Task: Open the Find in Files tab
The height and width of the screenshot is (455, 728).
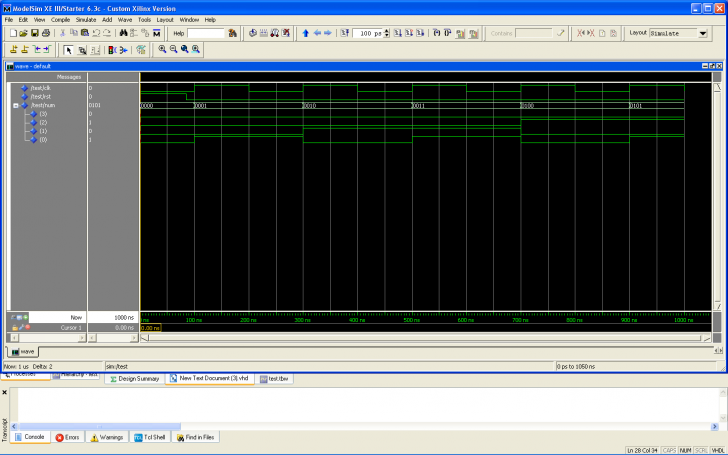Action: click(195, 437)
